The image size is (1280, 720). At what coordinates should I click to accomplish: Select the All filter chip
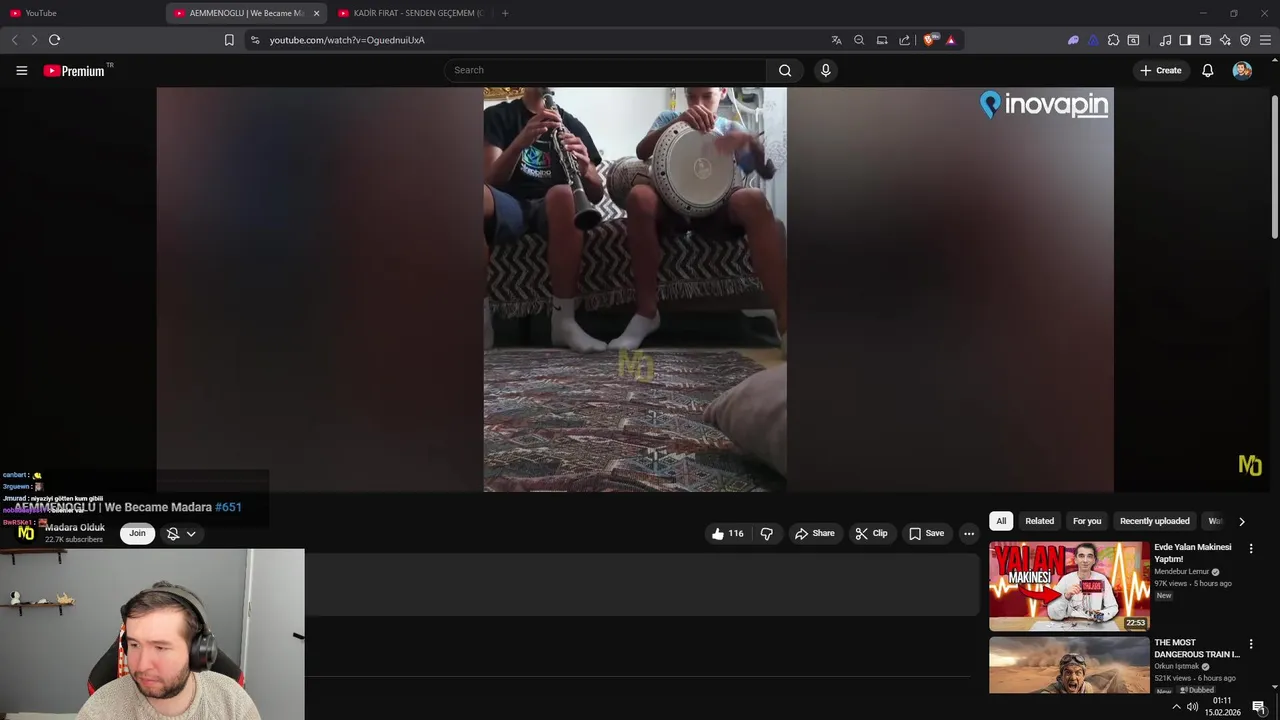click(x=1001, y=521)
